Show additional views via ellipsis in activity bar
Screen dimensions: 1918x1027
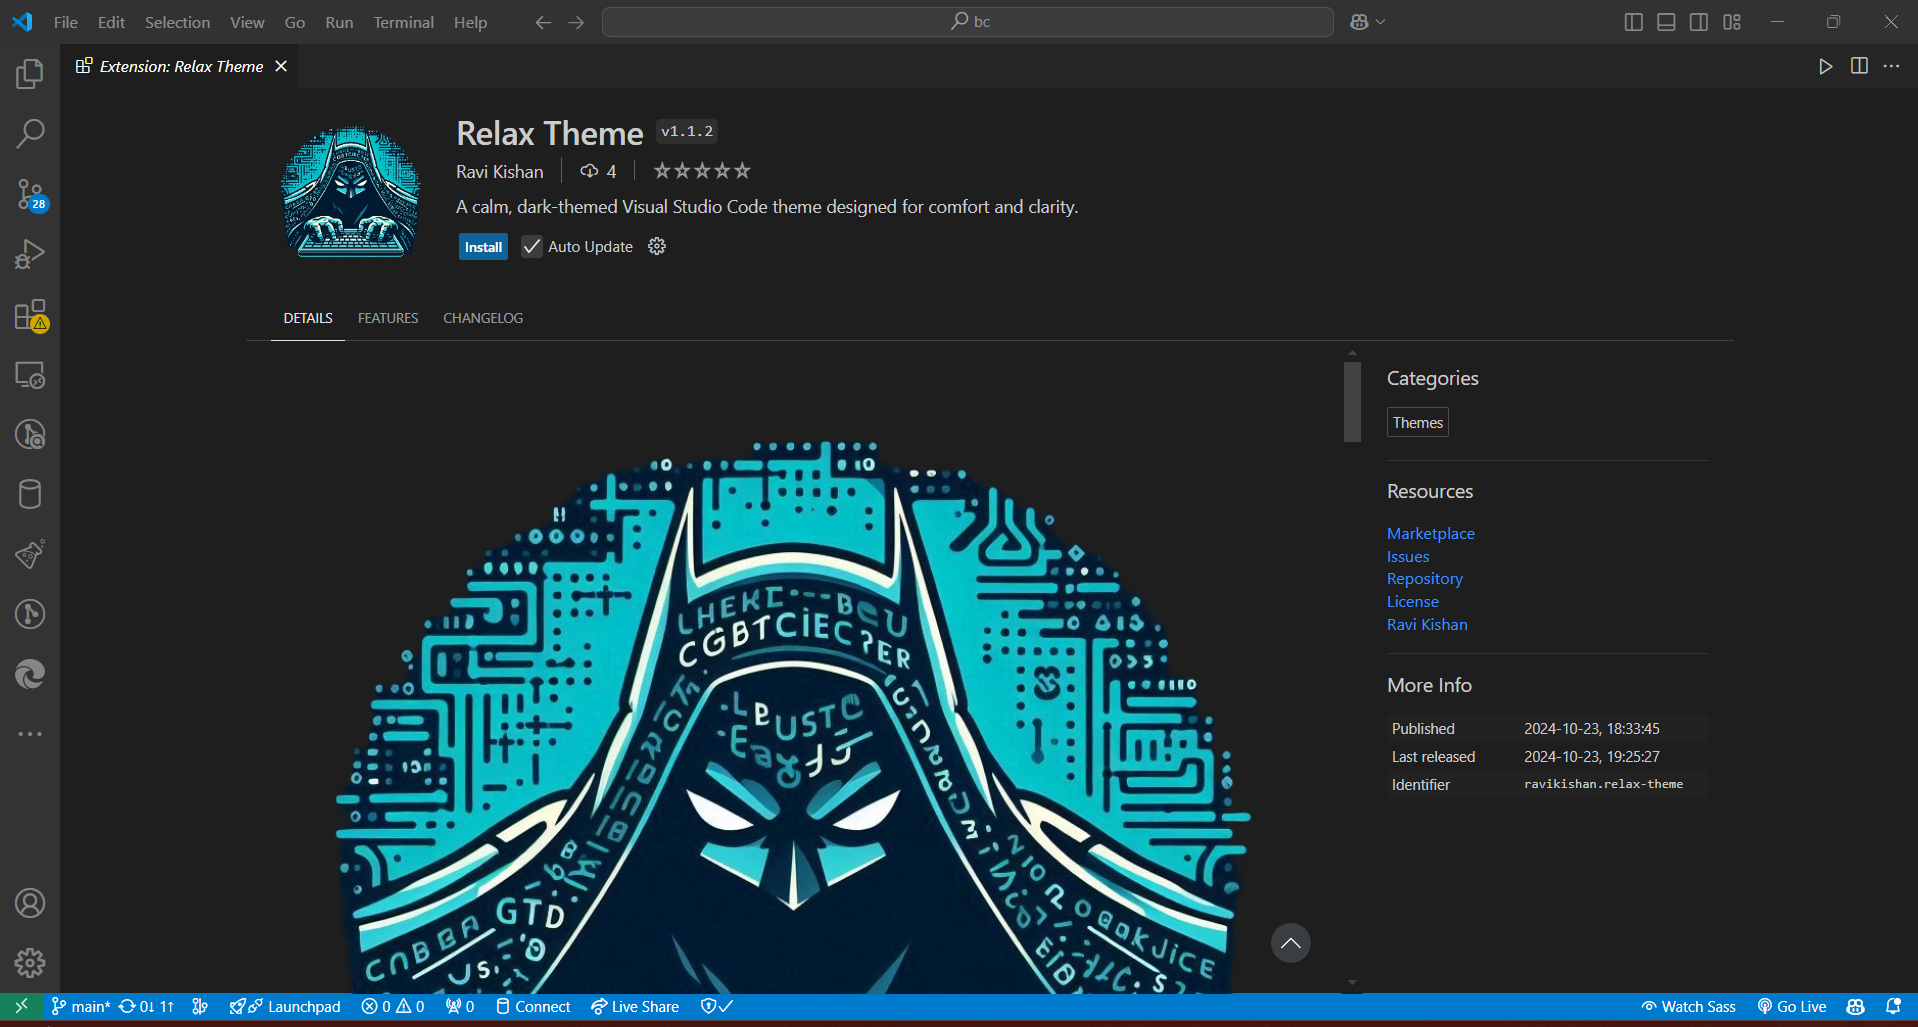pyautogui.click(x=30, y=734)
